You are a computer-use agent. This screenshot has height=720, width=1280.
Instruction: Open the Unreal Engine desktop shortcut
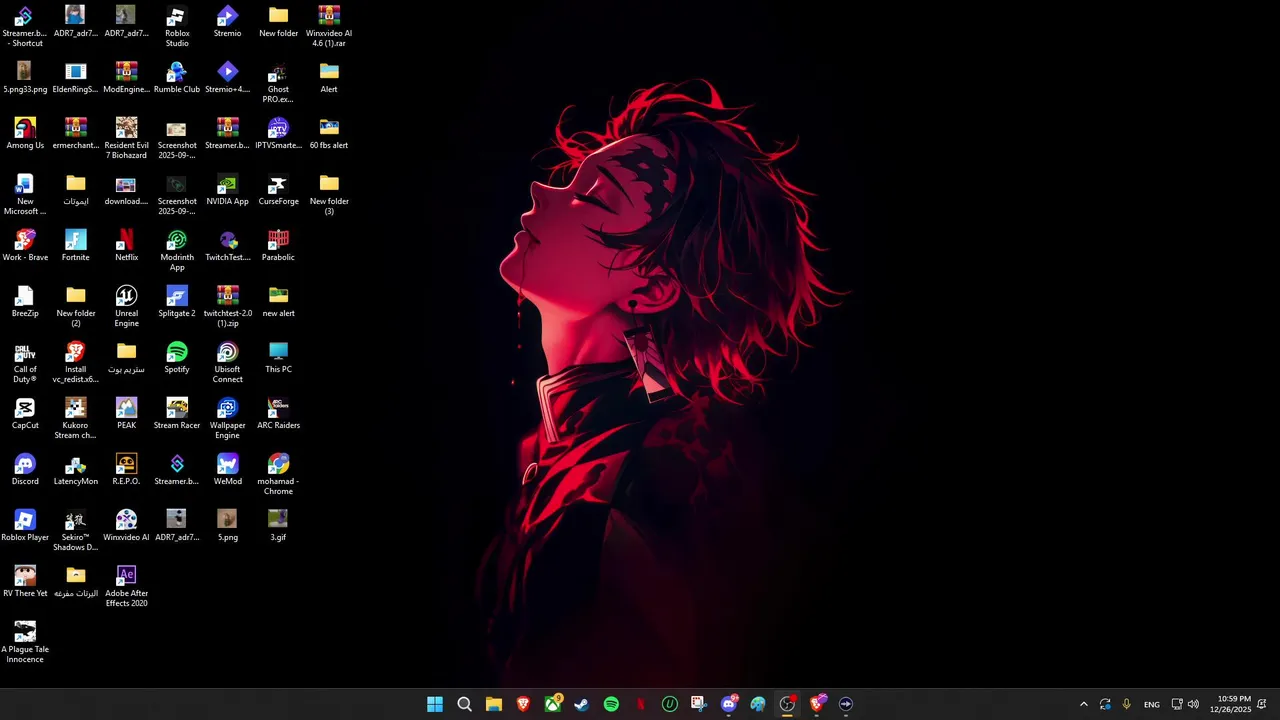point(126,307)
